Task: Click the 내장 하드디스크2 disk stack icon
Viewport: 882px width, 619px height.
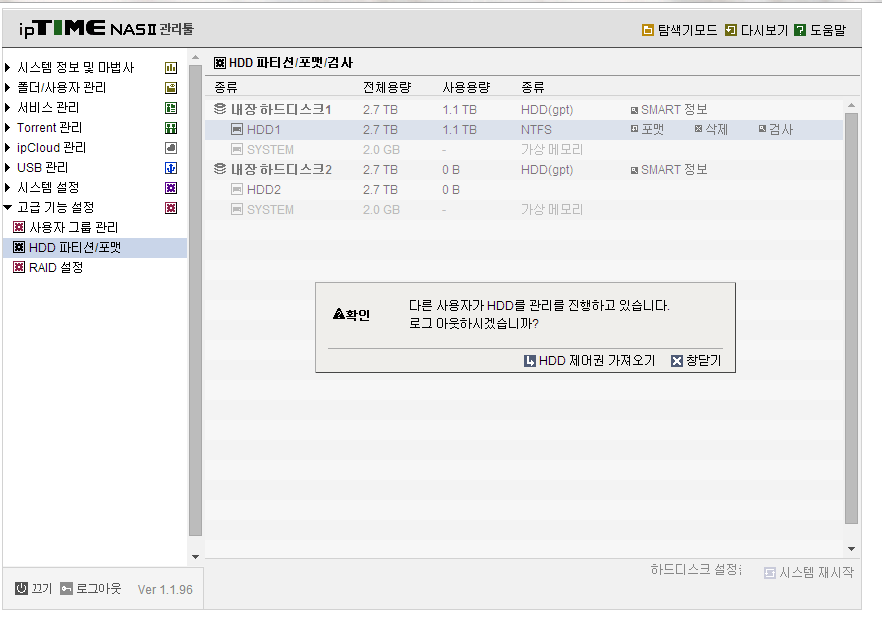Action: (220, 169)
